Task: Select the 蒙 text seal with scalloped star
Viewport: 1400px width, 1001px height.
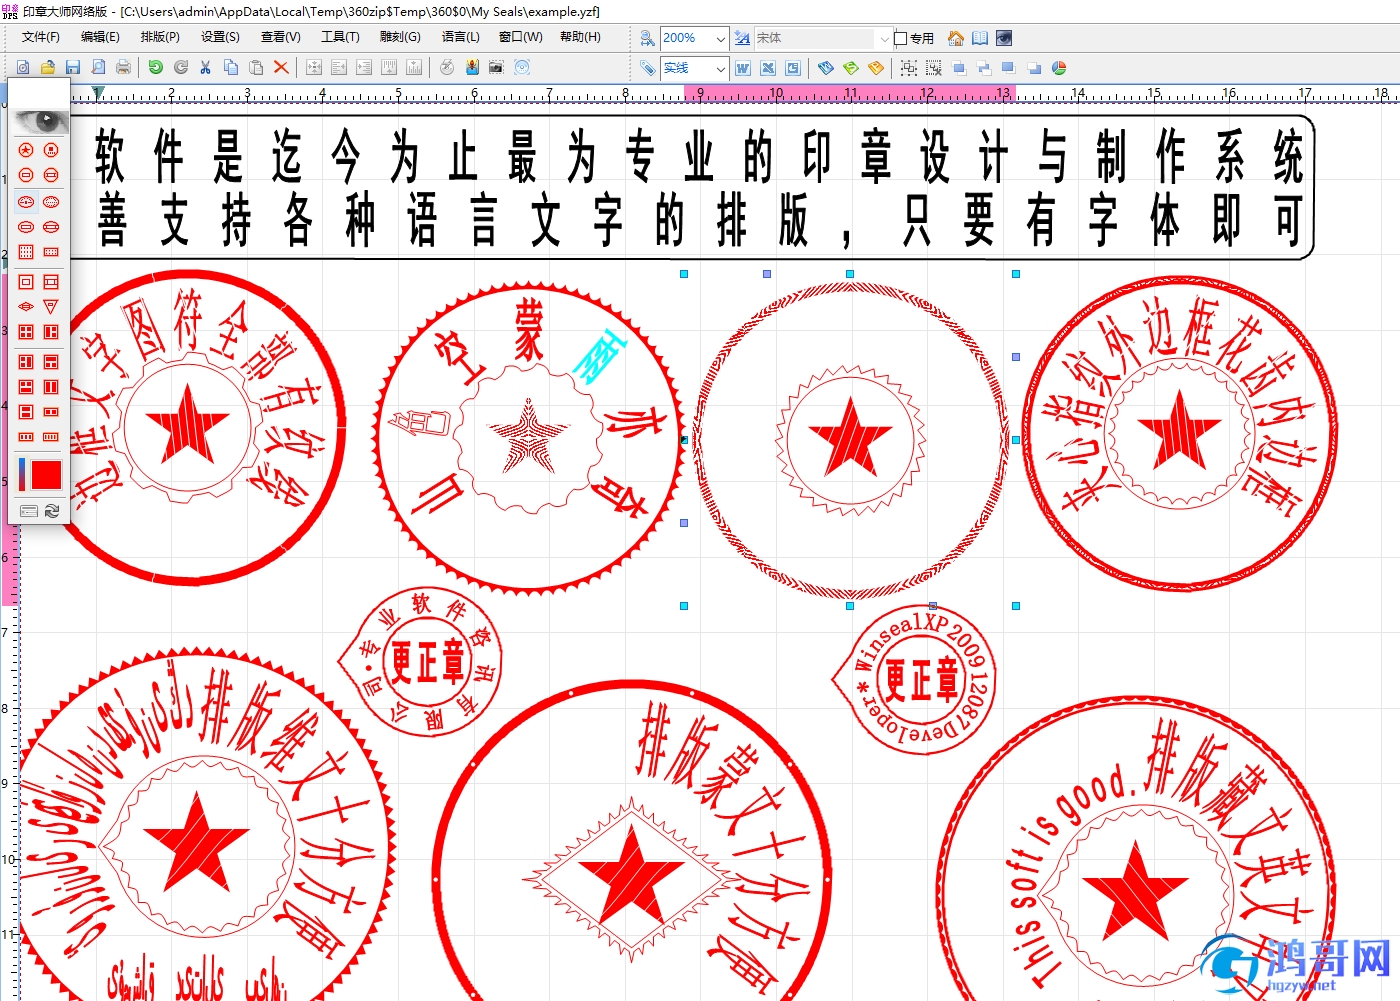Action: (529, 436)
